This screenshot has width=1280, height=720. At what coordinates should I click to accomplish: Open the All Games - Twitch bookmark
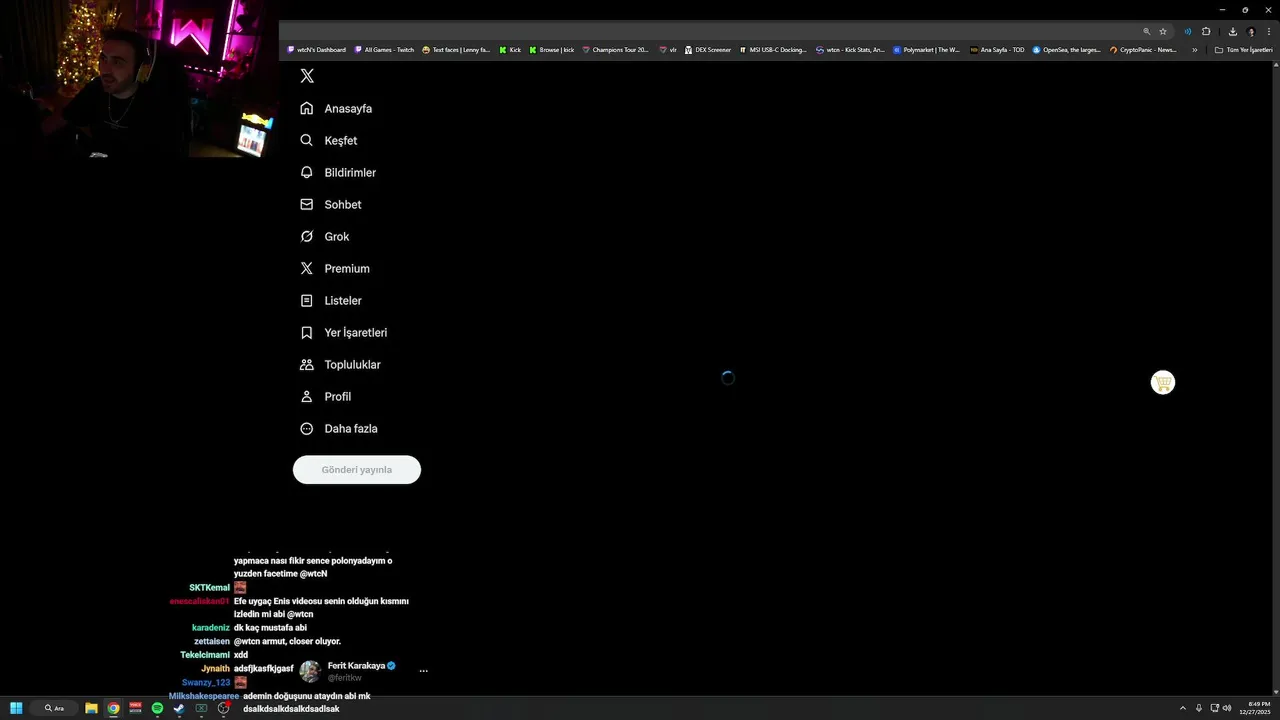tap(384, 49)
